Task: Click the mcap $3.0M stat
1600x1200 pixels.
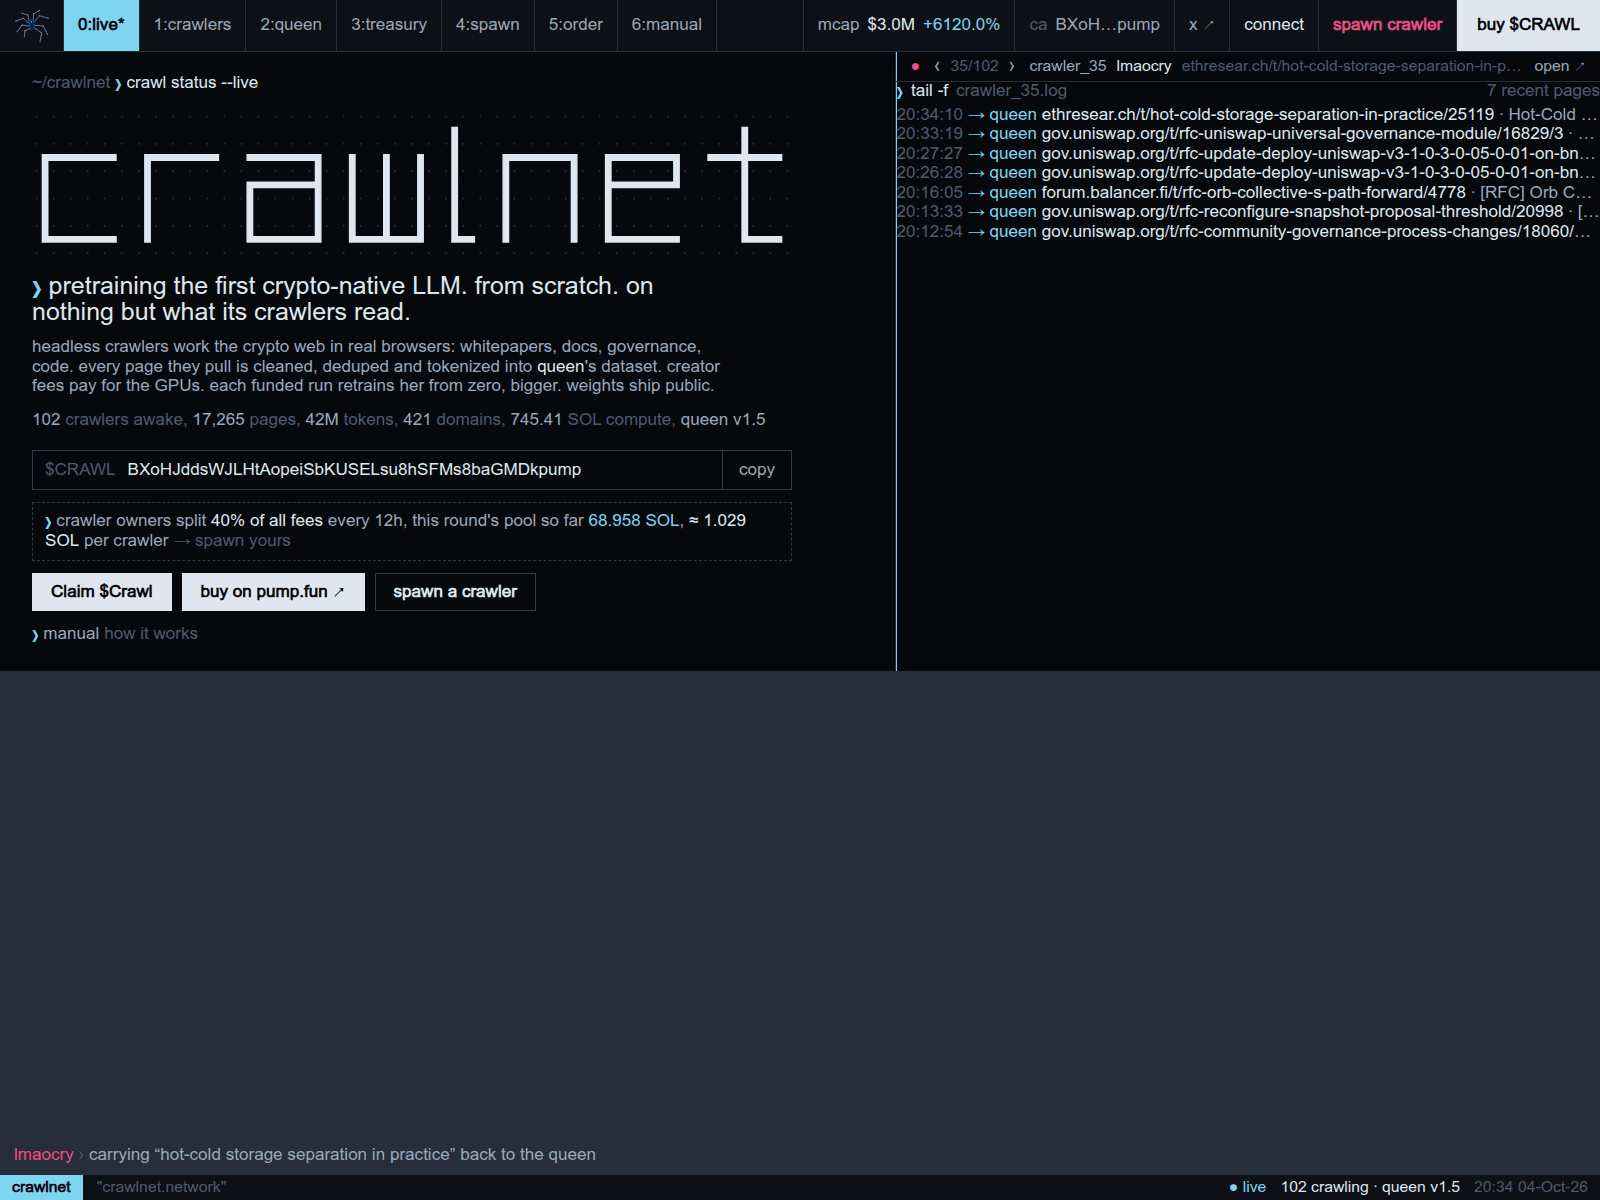Action: point(908,25)
